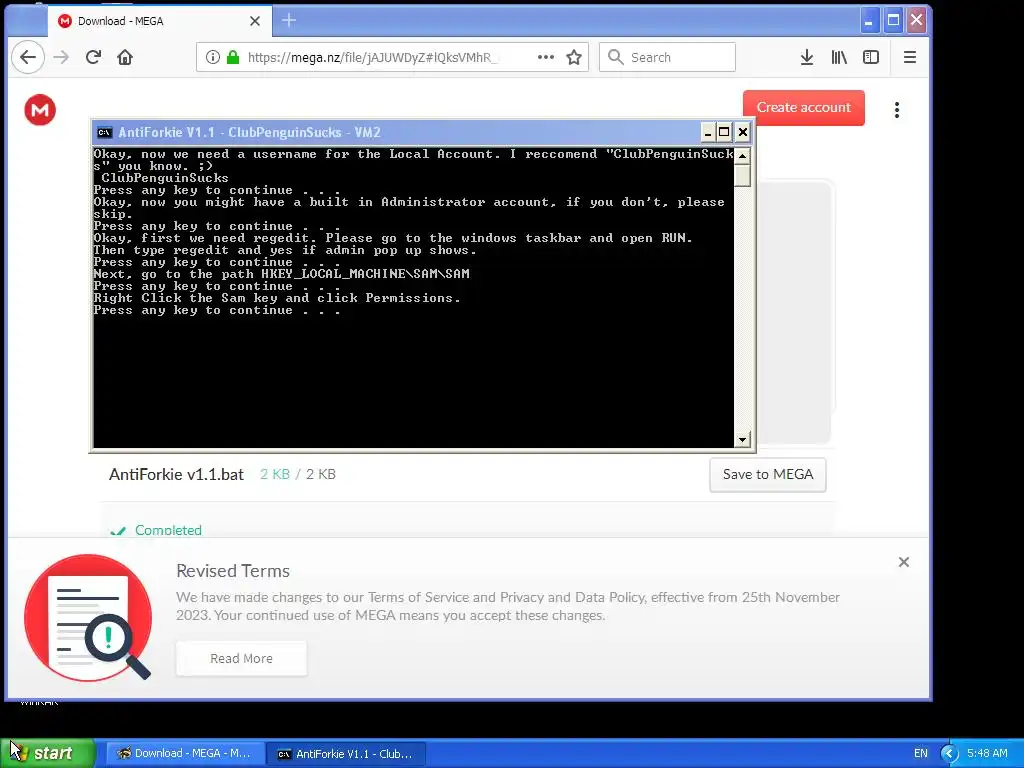Open the Firefox library icon
Screen dimensions: 1024x768
click(839, 57)
